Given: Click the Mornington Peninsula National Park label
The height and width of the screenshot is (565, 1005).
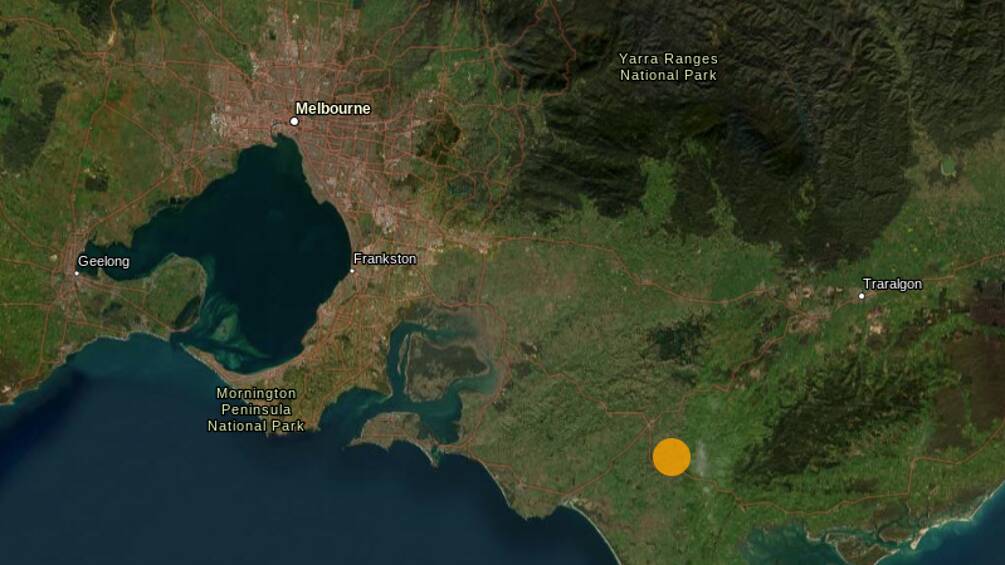Looking at the screenshot, I should 256,409.
